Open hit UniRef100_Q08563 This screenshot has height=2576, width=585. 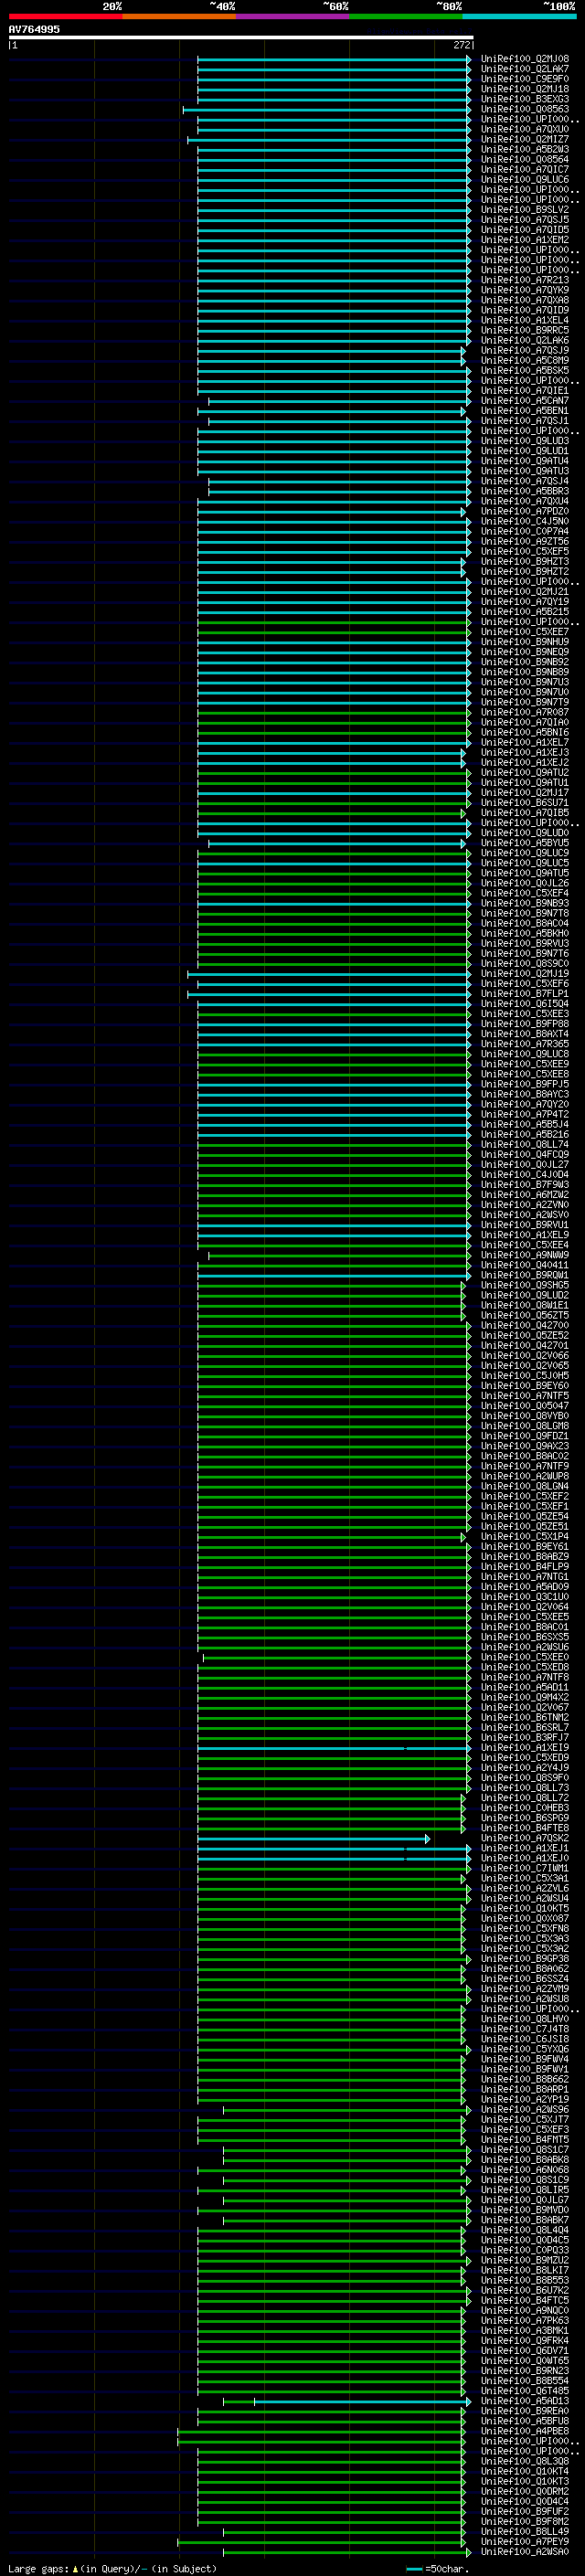pyautogui.click(x=525, y=109)
